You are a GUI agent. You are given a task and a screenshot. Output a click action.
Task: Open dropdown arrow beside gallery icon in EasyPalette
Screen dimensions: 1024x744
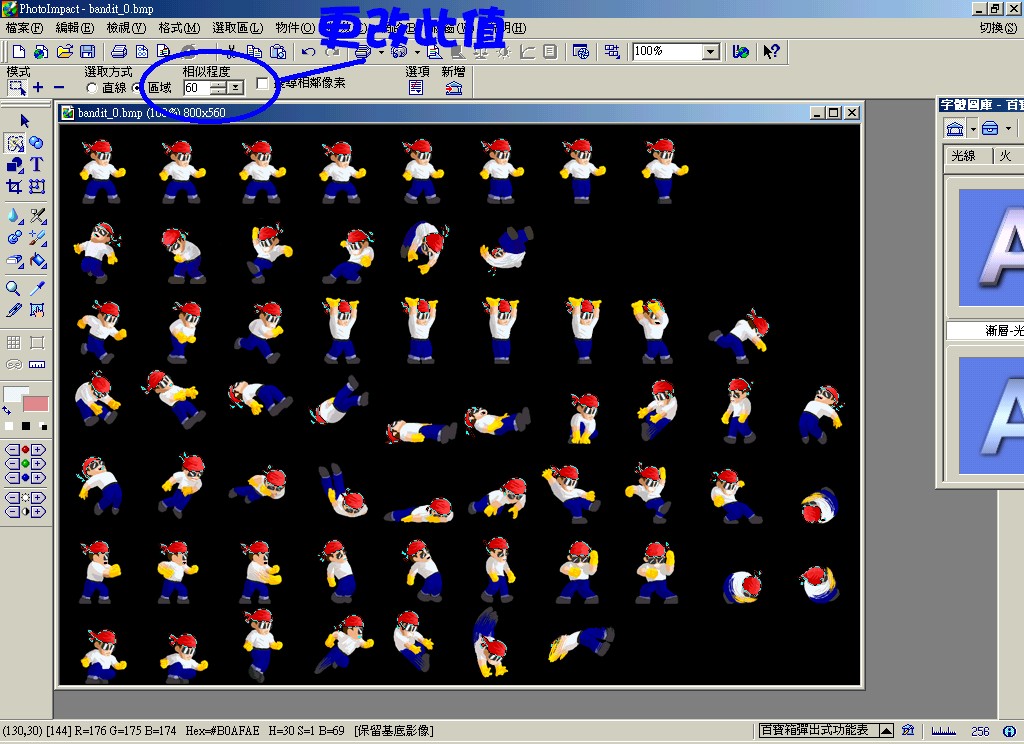pos(972,129)
